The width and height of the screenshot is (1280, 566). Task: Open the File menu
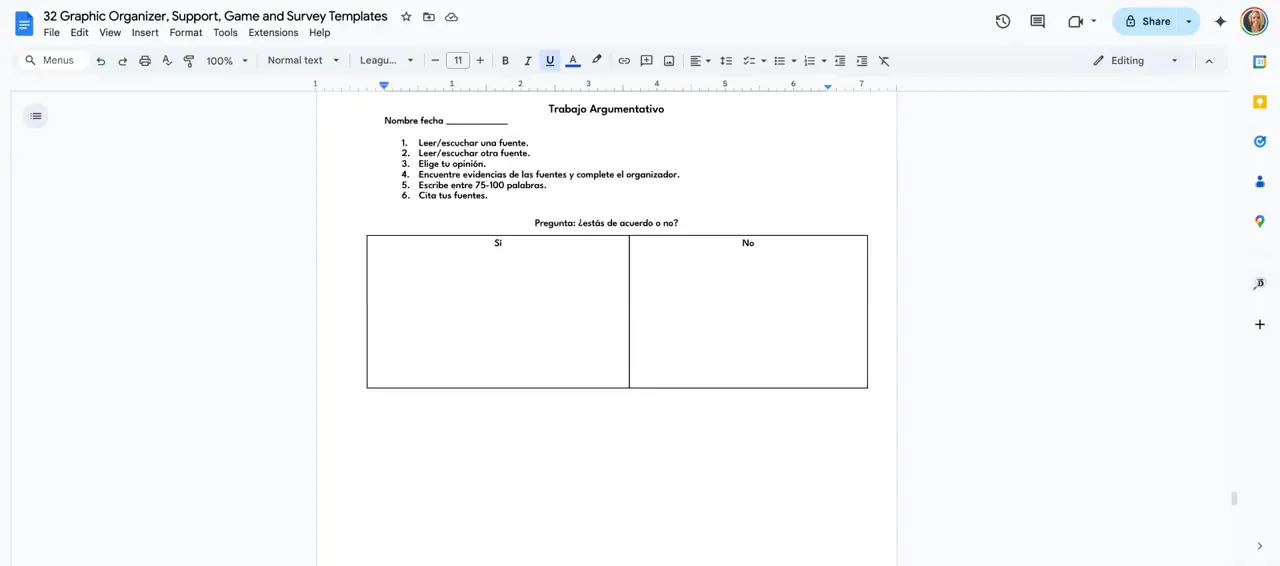coord(52,33)
